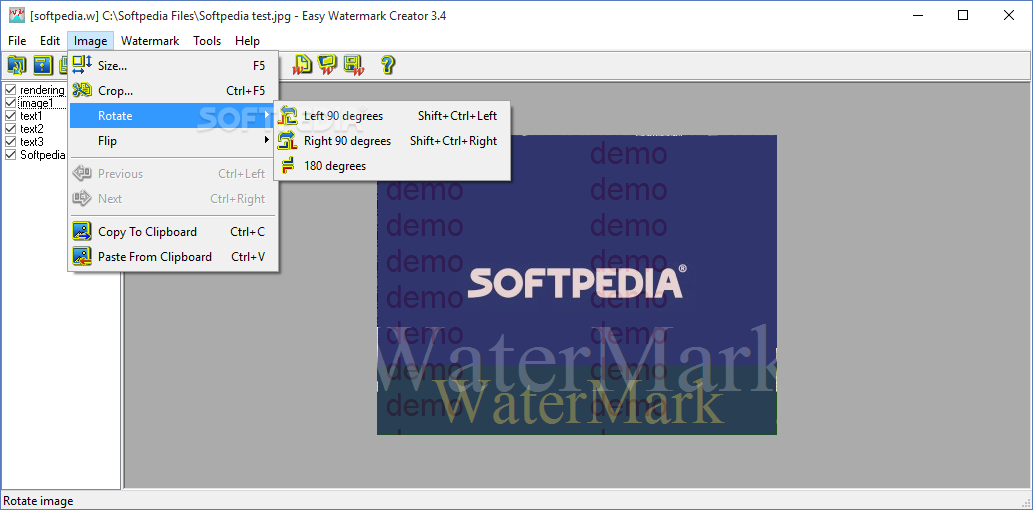This screenshot has height=510, width=1033.
Task: Select the rendering layer name
Action: (x=42, y=90)
